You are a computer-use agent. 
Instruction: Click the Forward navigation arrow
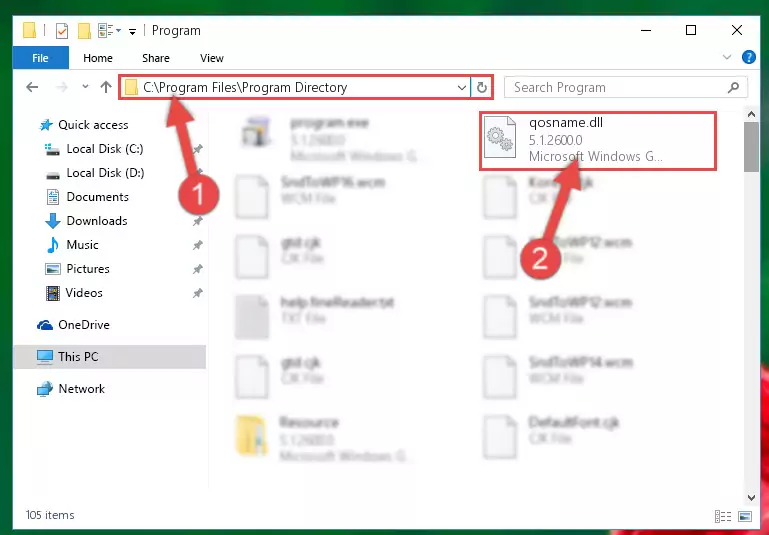pos(61,87)
